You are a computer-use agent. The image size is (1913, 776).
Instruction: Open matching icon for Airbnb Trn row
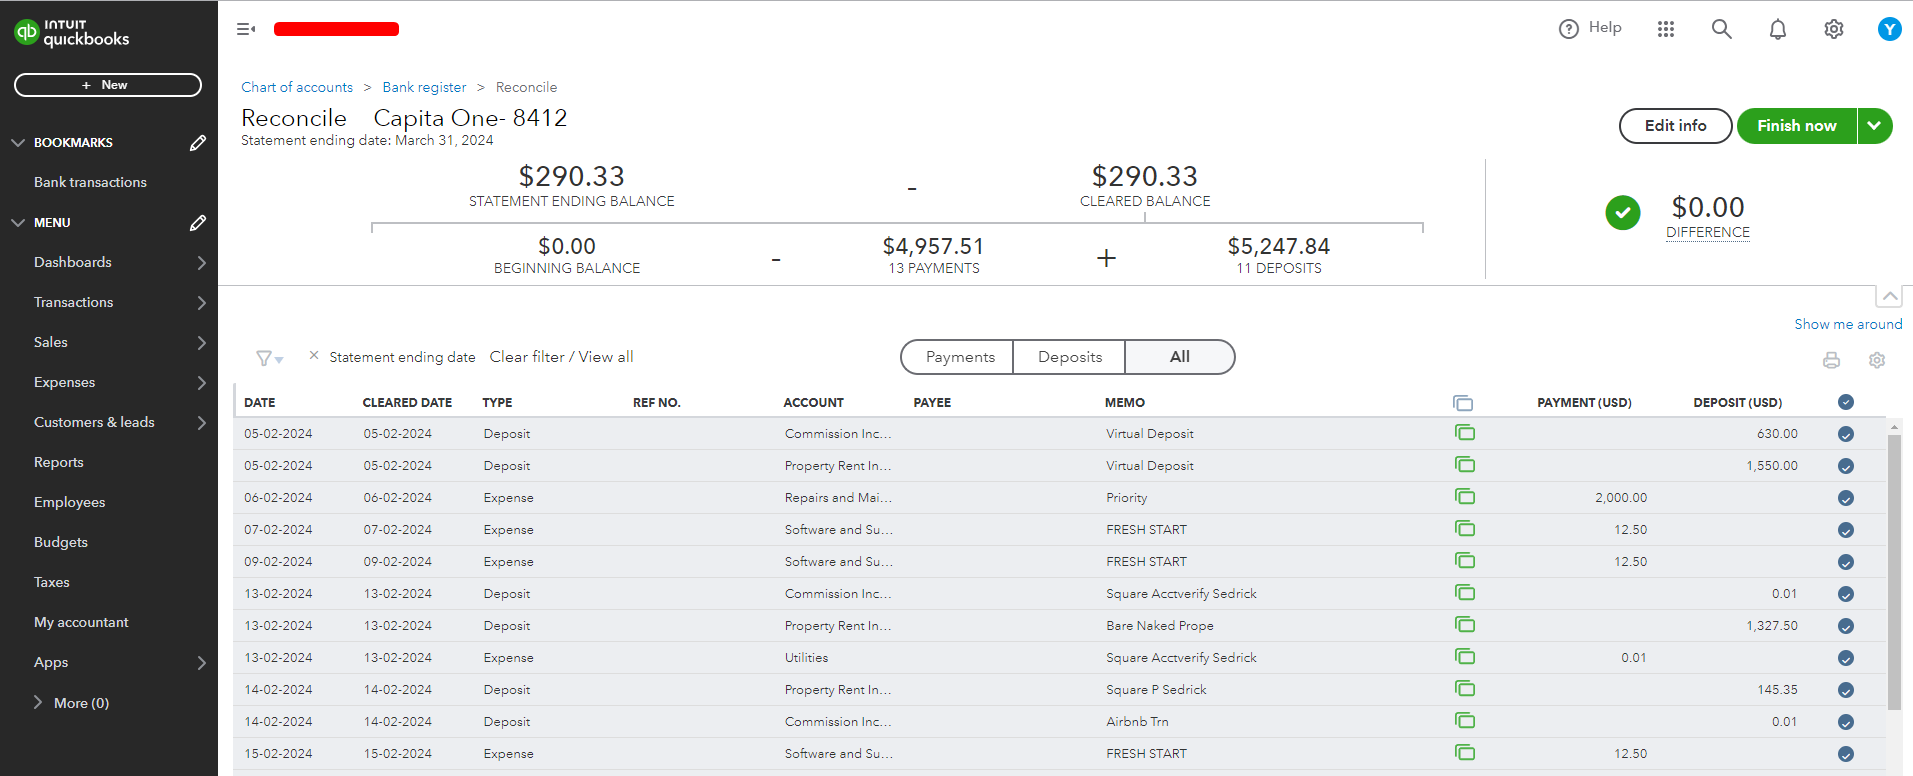pos(1465,721)
